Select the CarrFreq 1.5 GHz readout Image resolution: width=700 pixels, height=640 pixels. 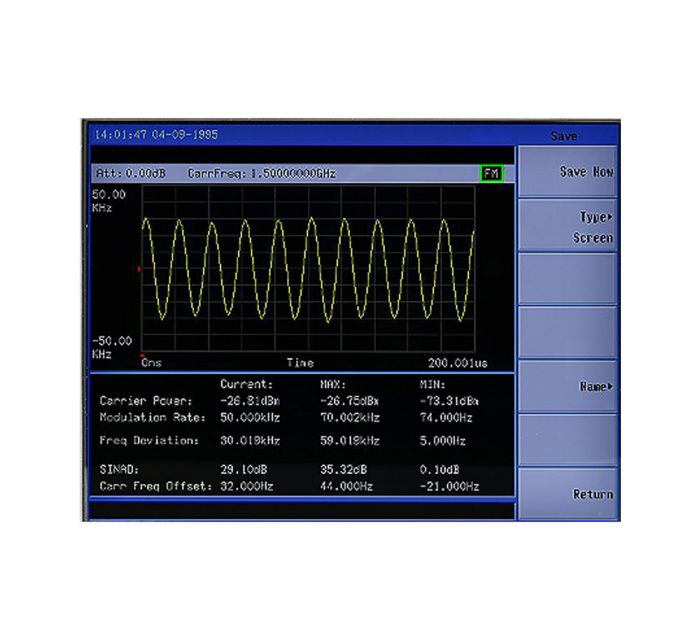(x=262, y=173)
